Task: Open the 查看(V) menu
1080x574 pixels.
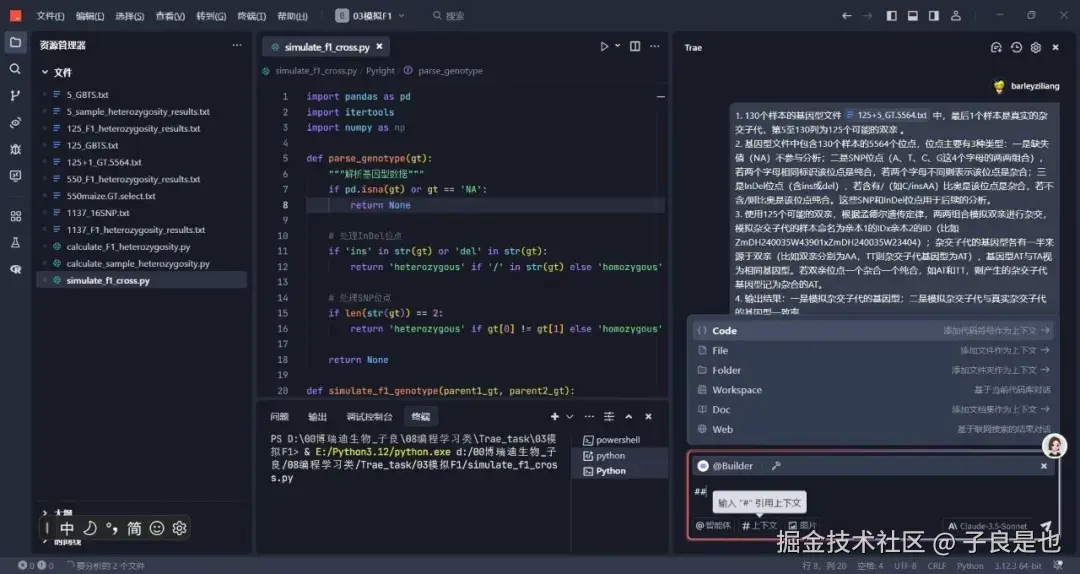Action: [170, 16]
